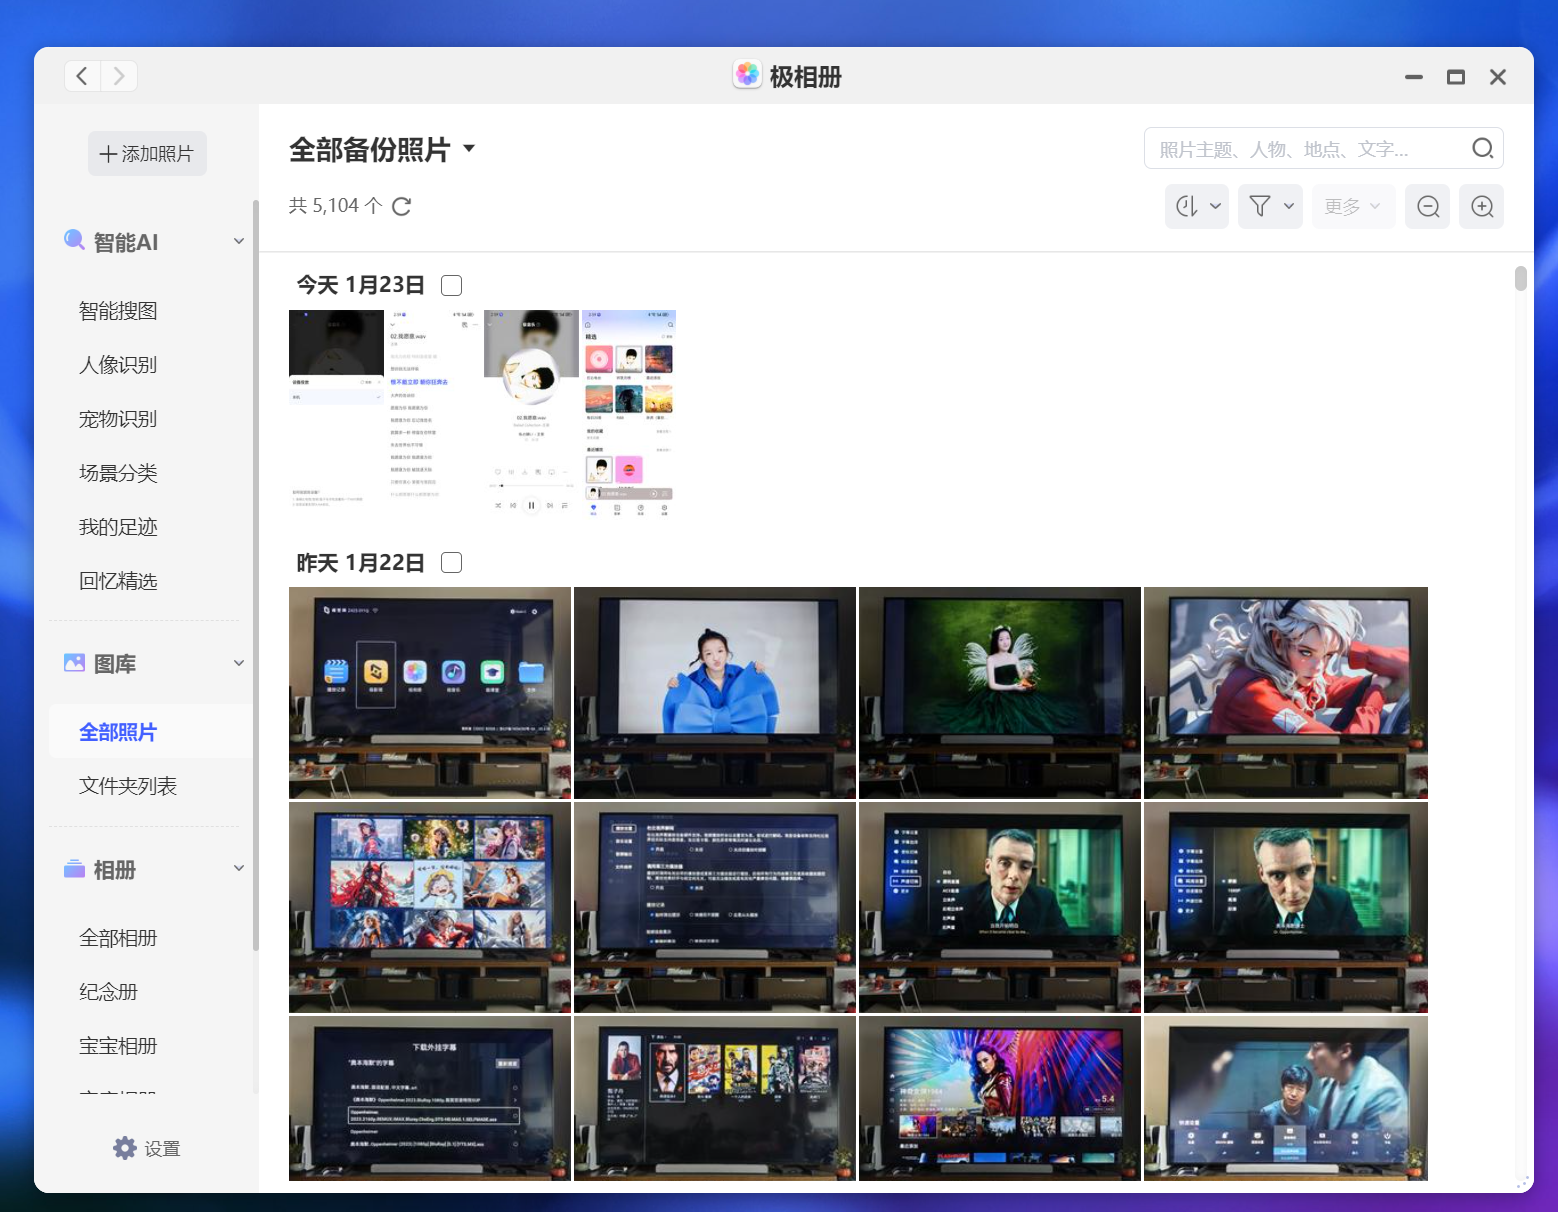This screenshot has height=1212, width=1558.
Task: Open 我的足迹
Action: (118, 527)
